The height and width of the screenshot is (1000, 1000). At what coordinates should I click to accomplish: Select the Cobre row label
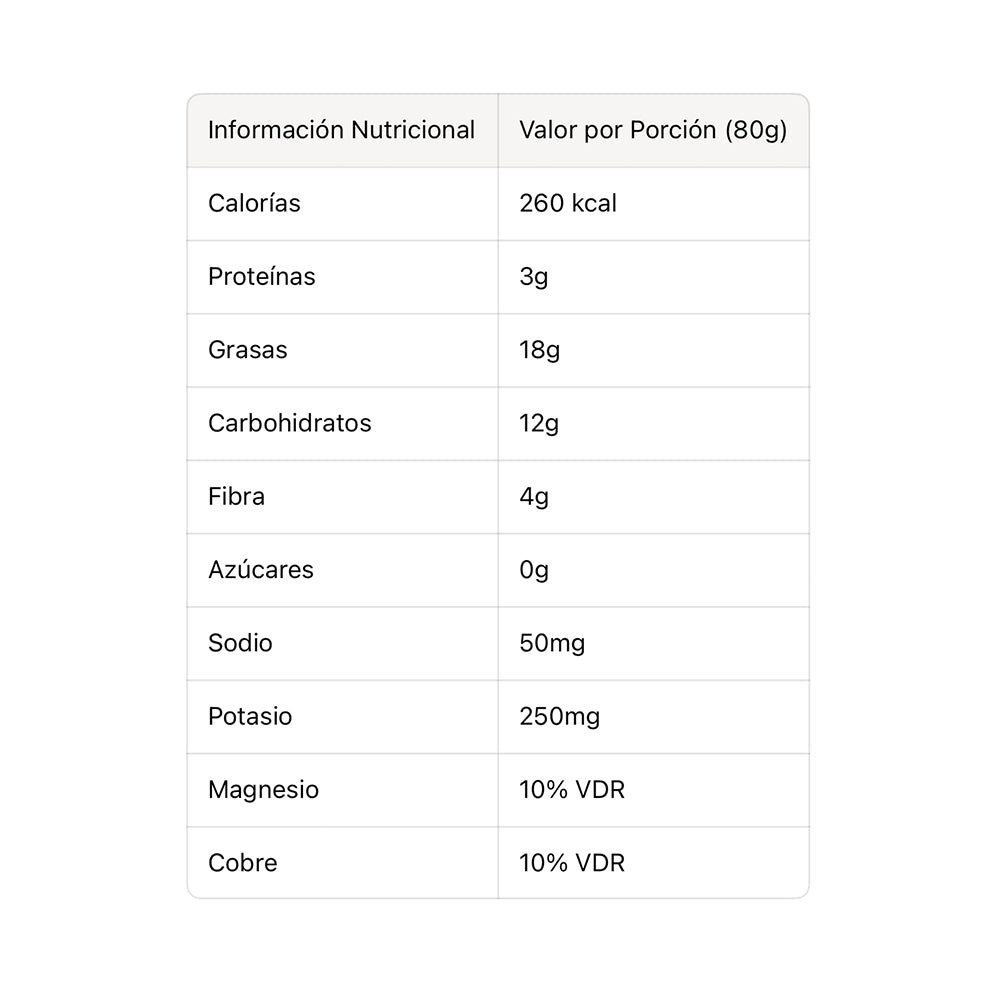242,863
